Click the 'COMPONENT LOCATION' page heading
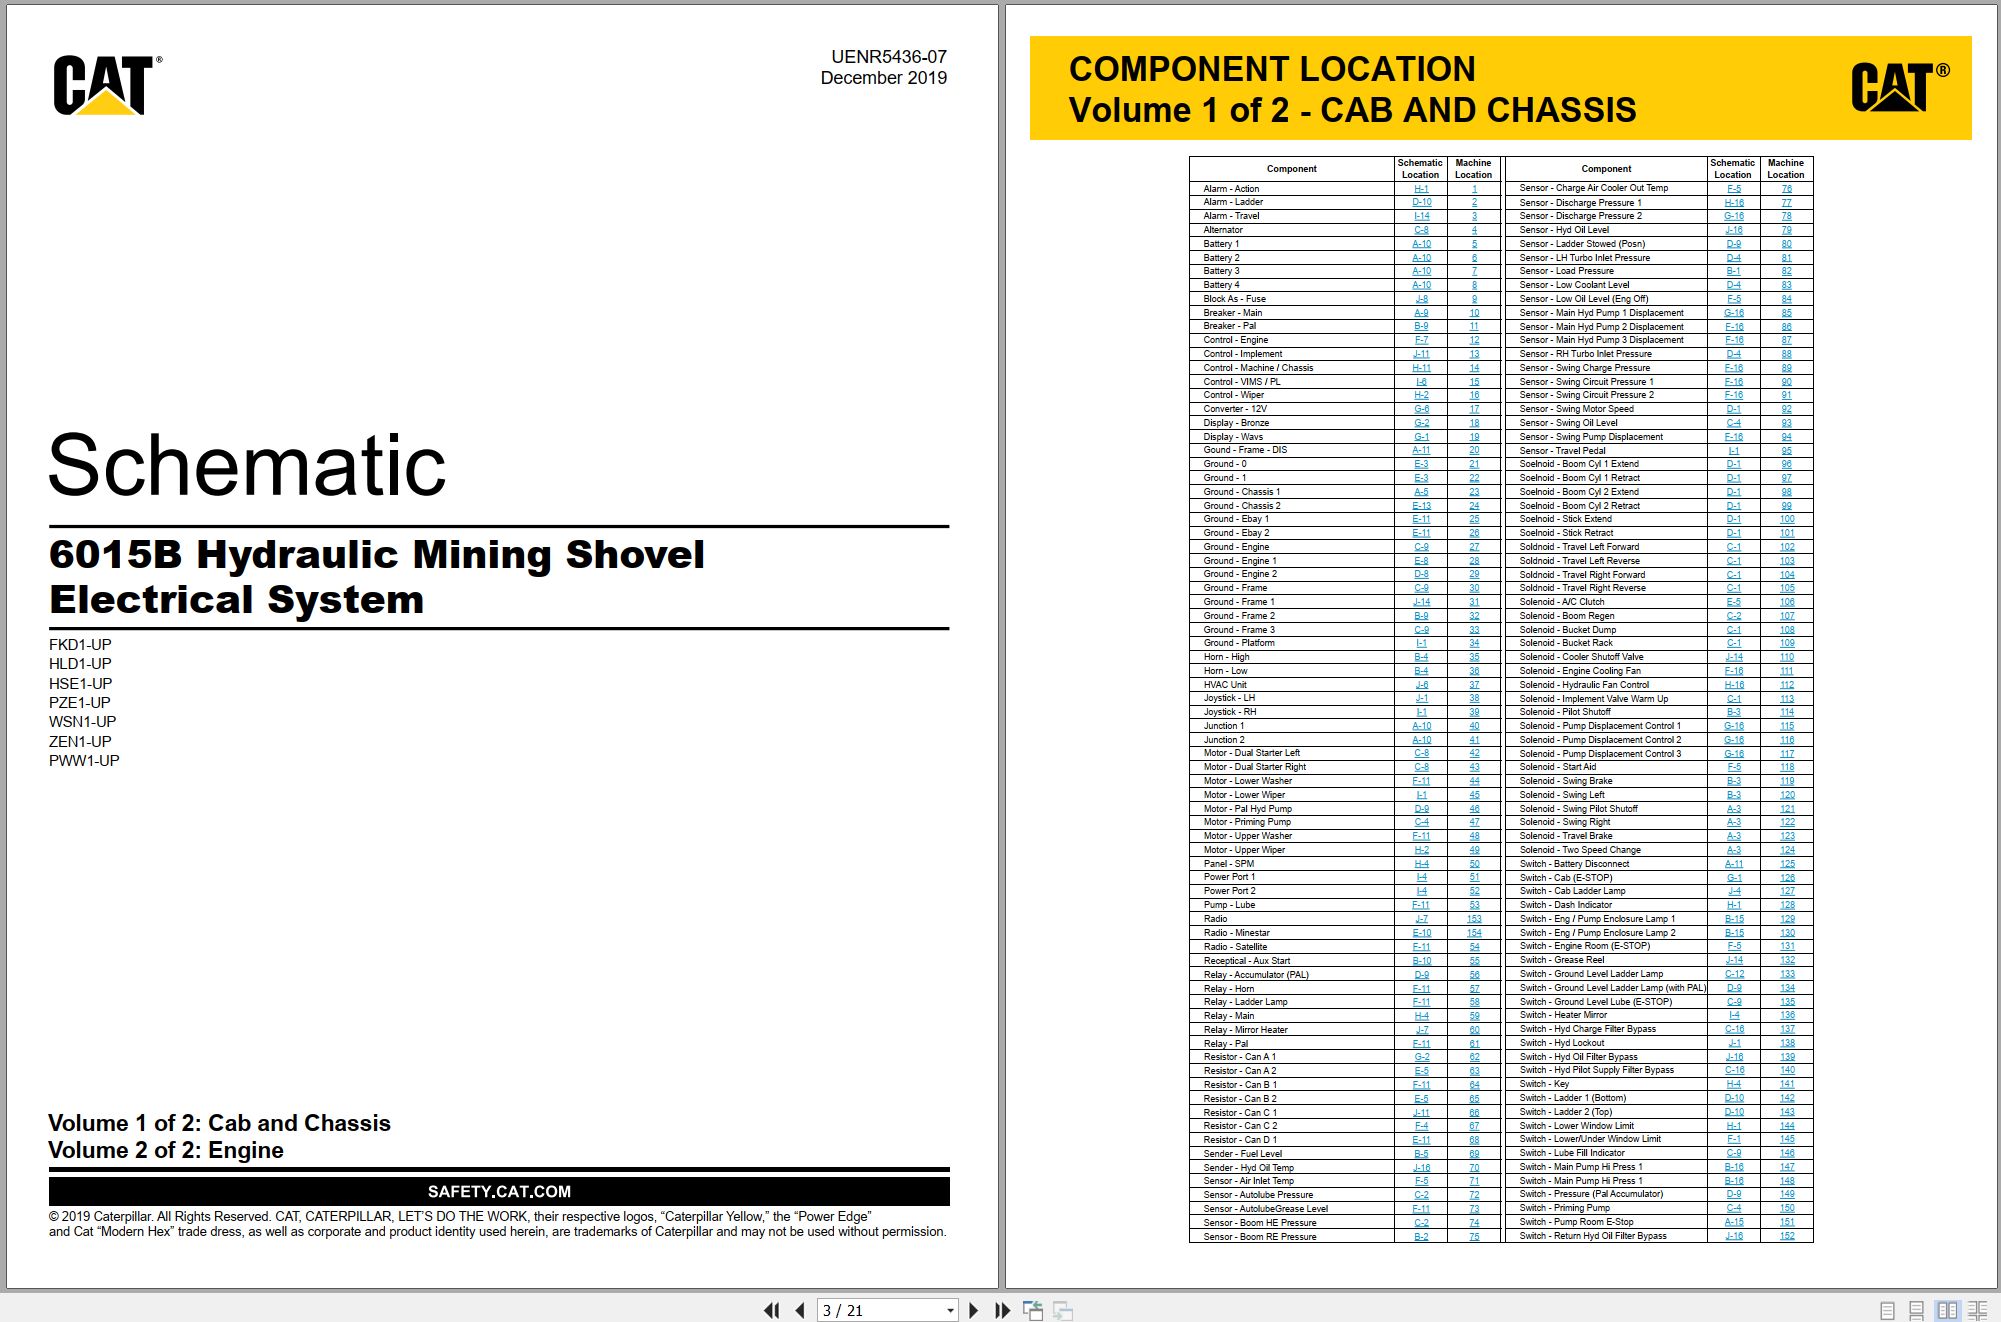 1272,69
